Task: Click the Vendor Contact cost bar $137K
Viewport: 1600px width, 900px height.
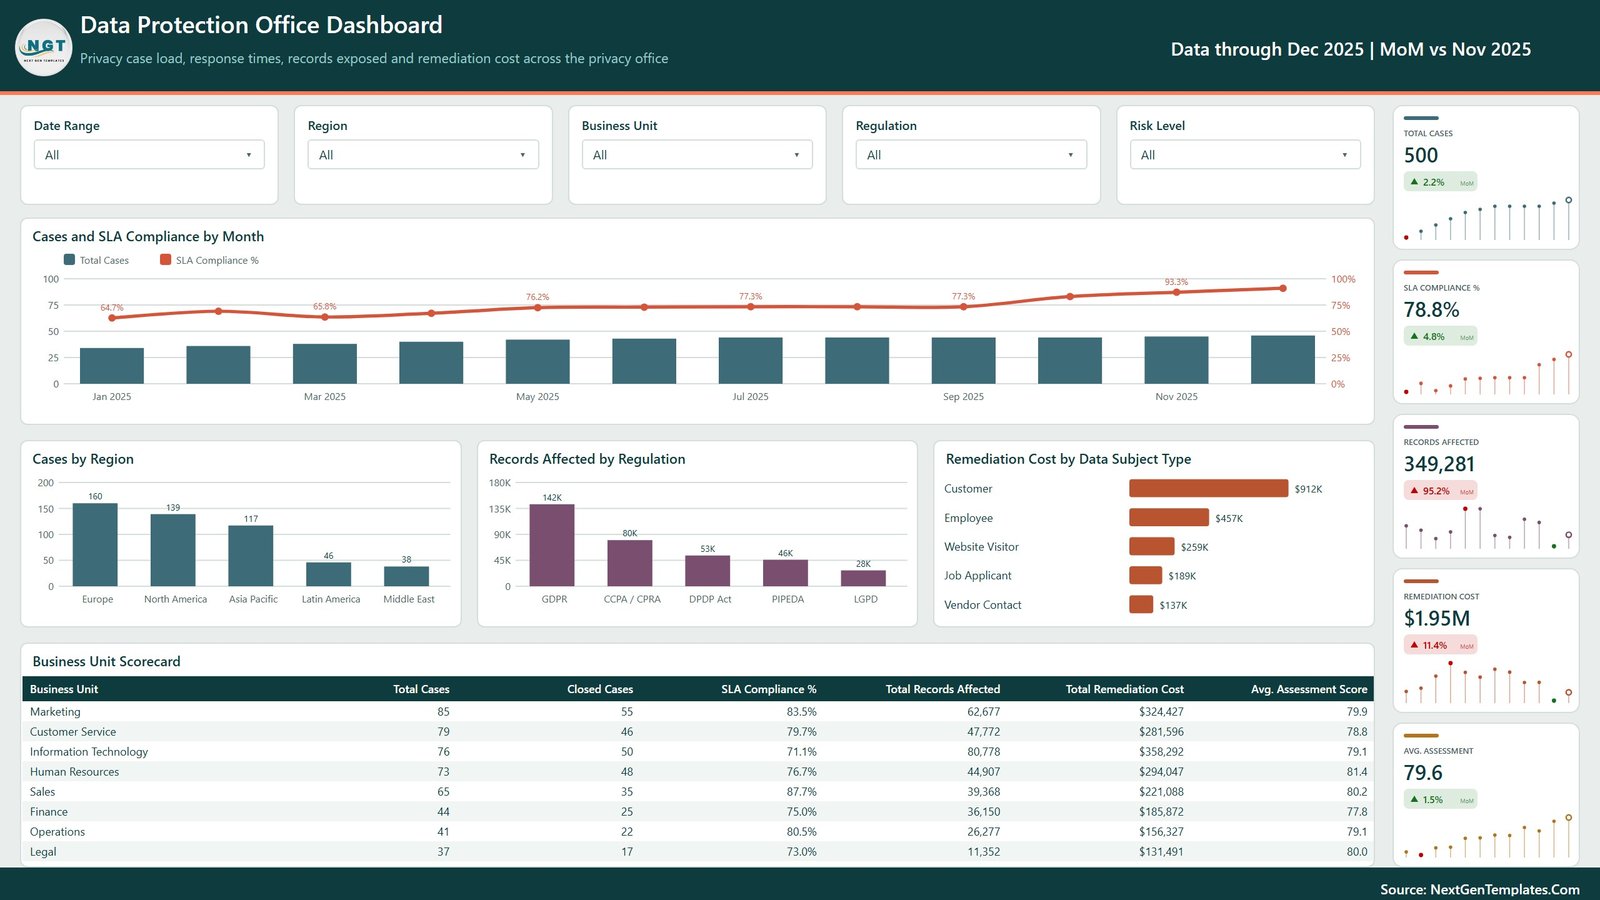Action: point(1141,604)
